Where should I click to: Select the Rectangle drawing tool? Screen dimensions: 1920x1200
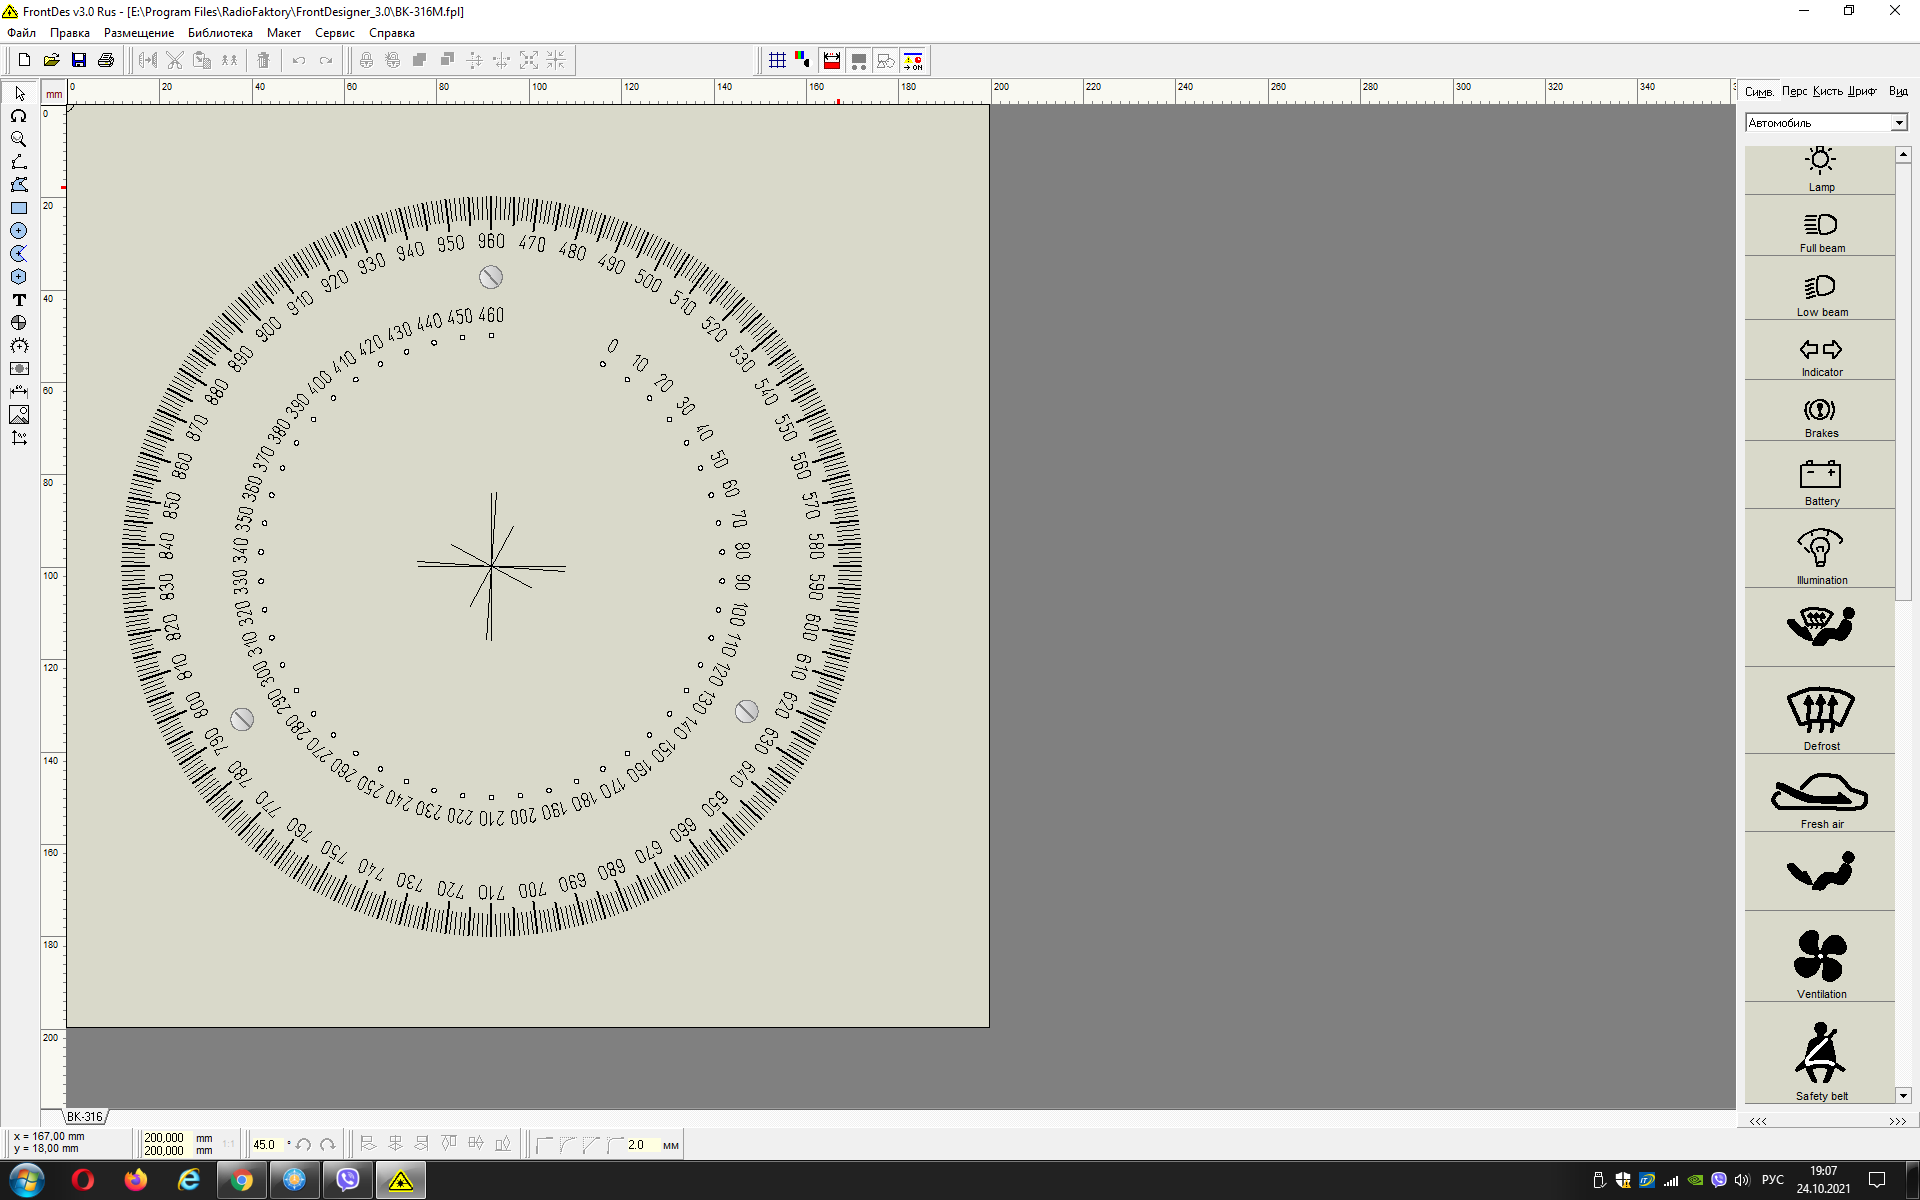point(19,208)
